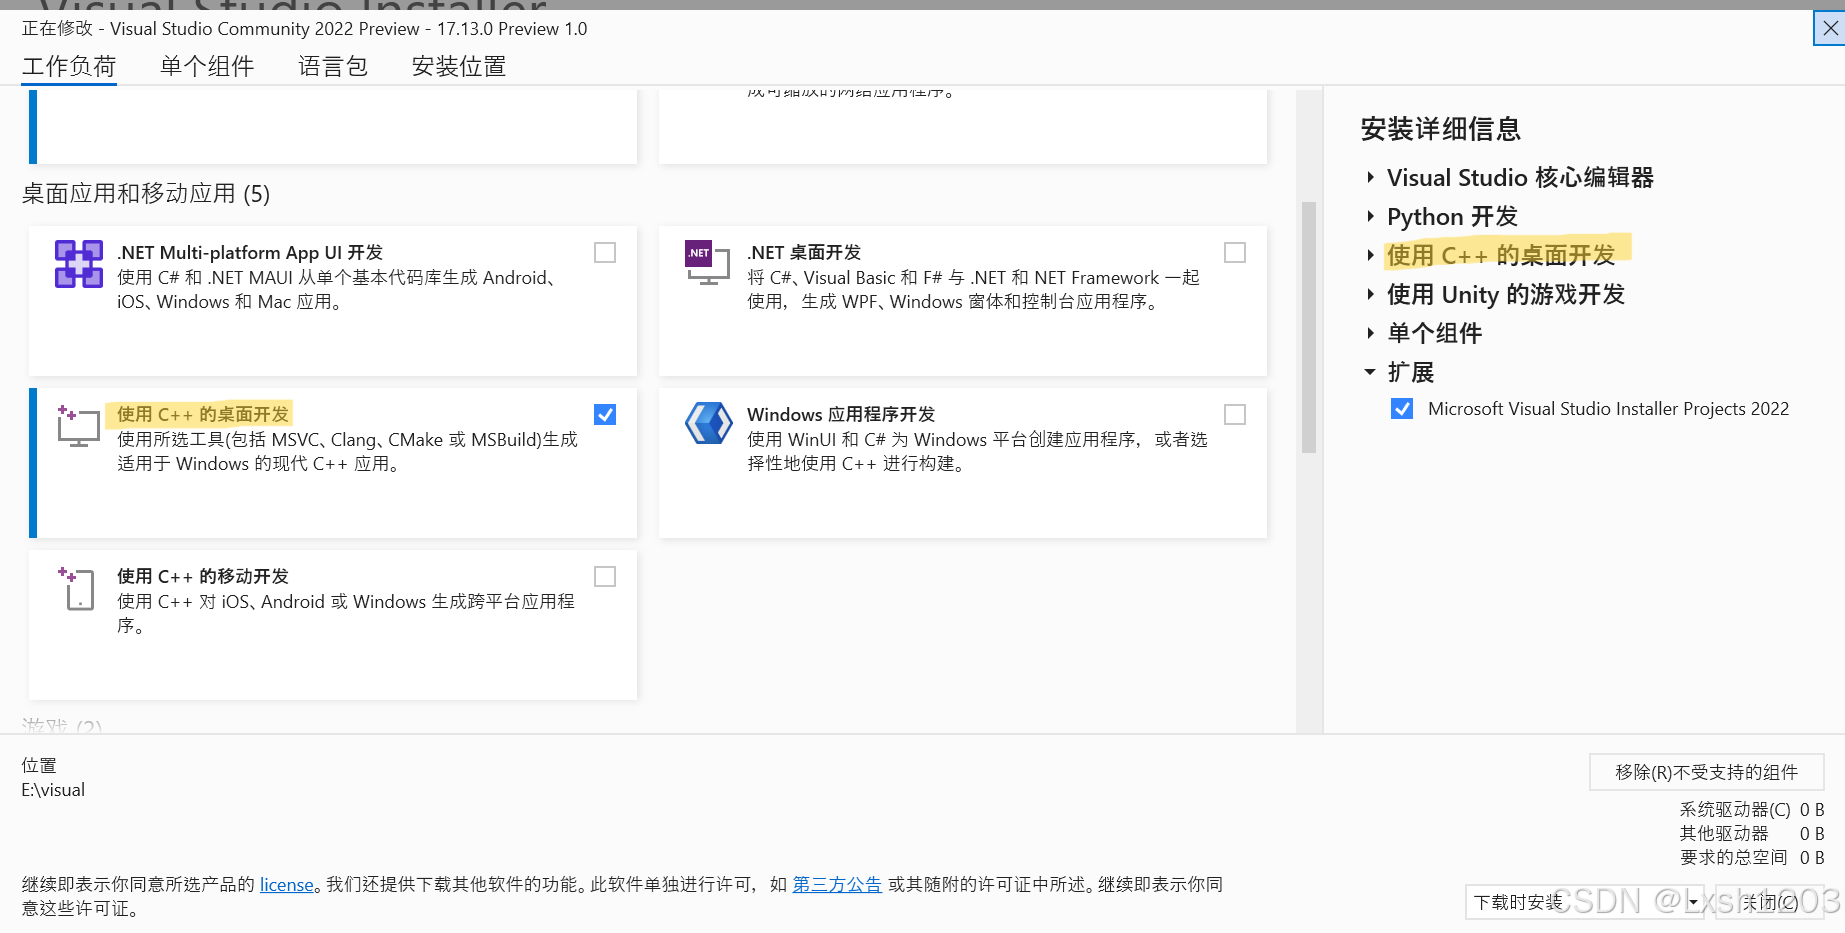Viewport: 1845px width, 933px height.
Task: Click 移除(R)不受支持的组件 button
Action: point(1707,772)
